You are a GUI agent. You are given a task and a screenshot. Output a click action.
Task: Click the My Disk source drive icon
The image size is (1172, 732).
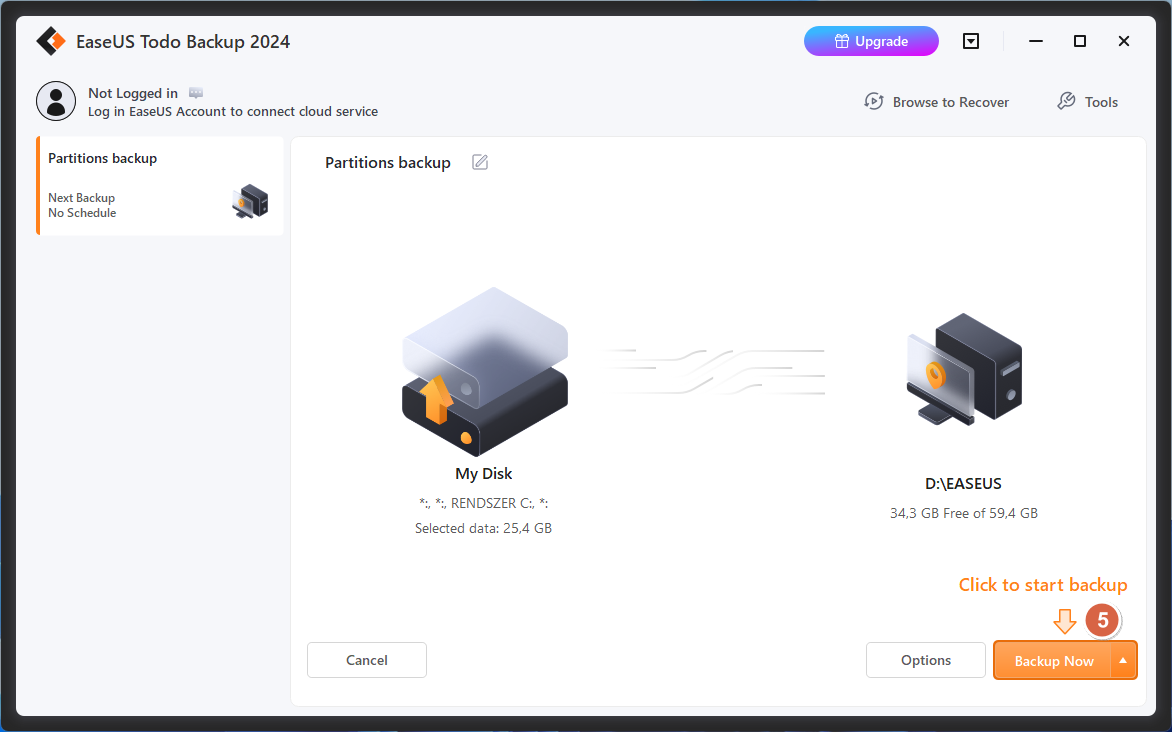pos(484,372)
